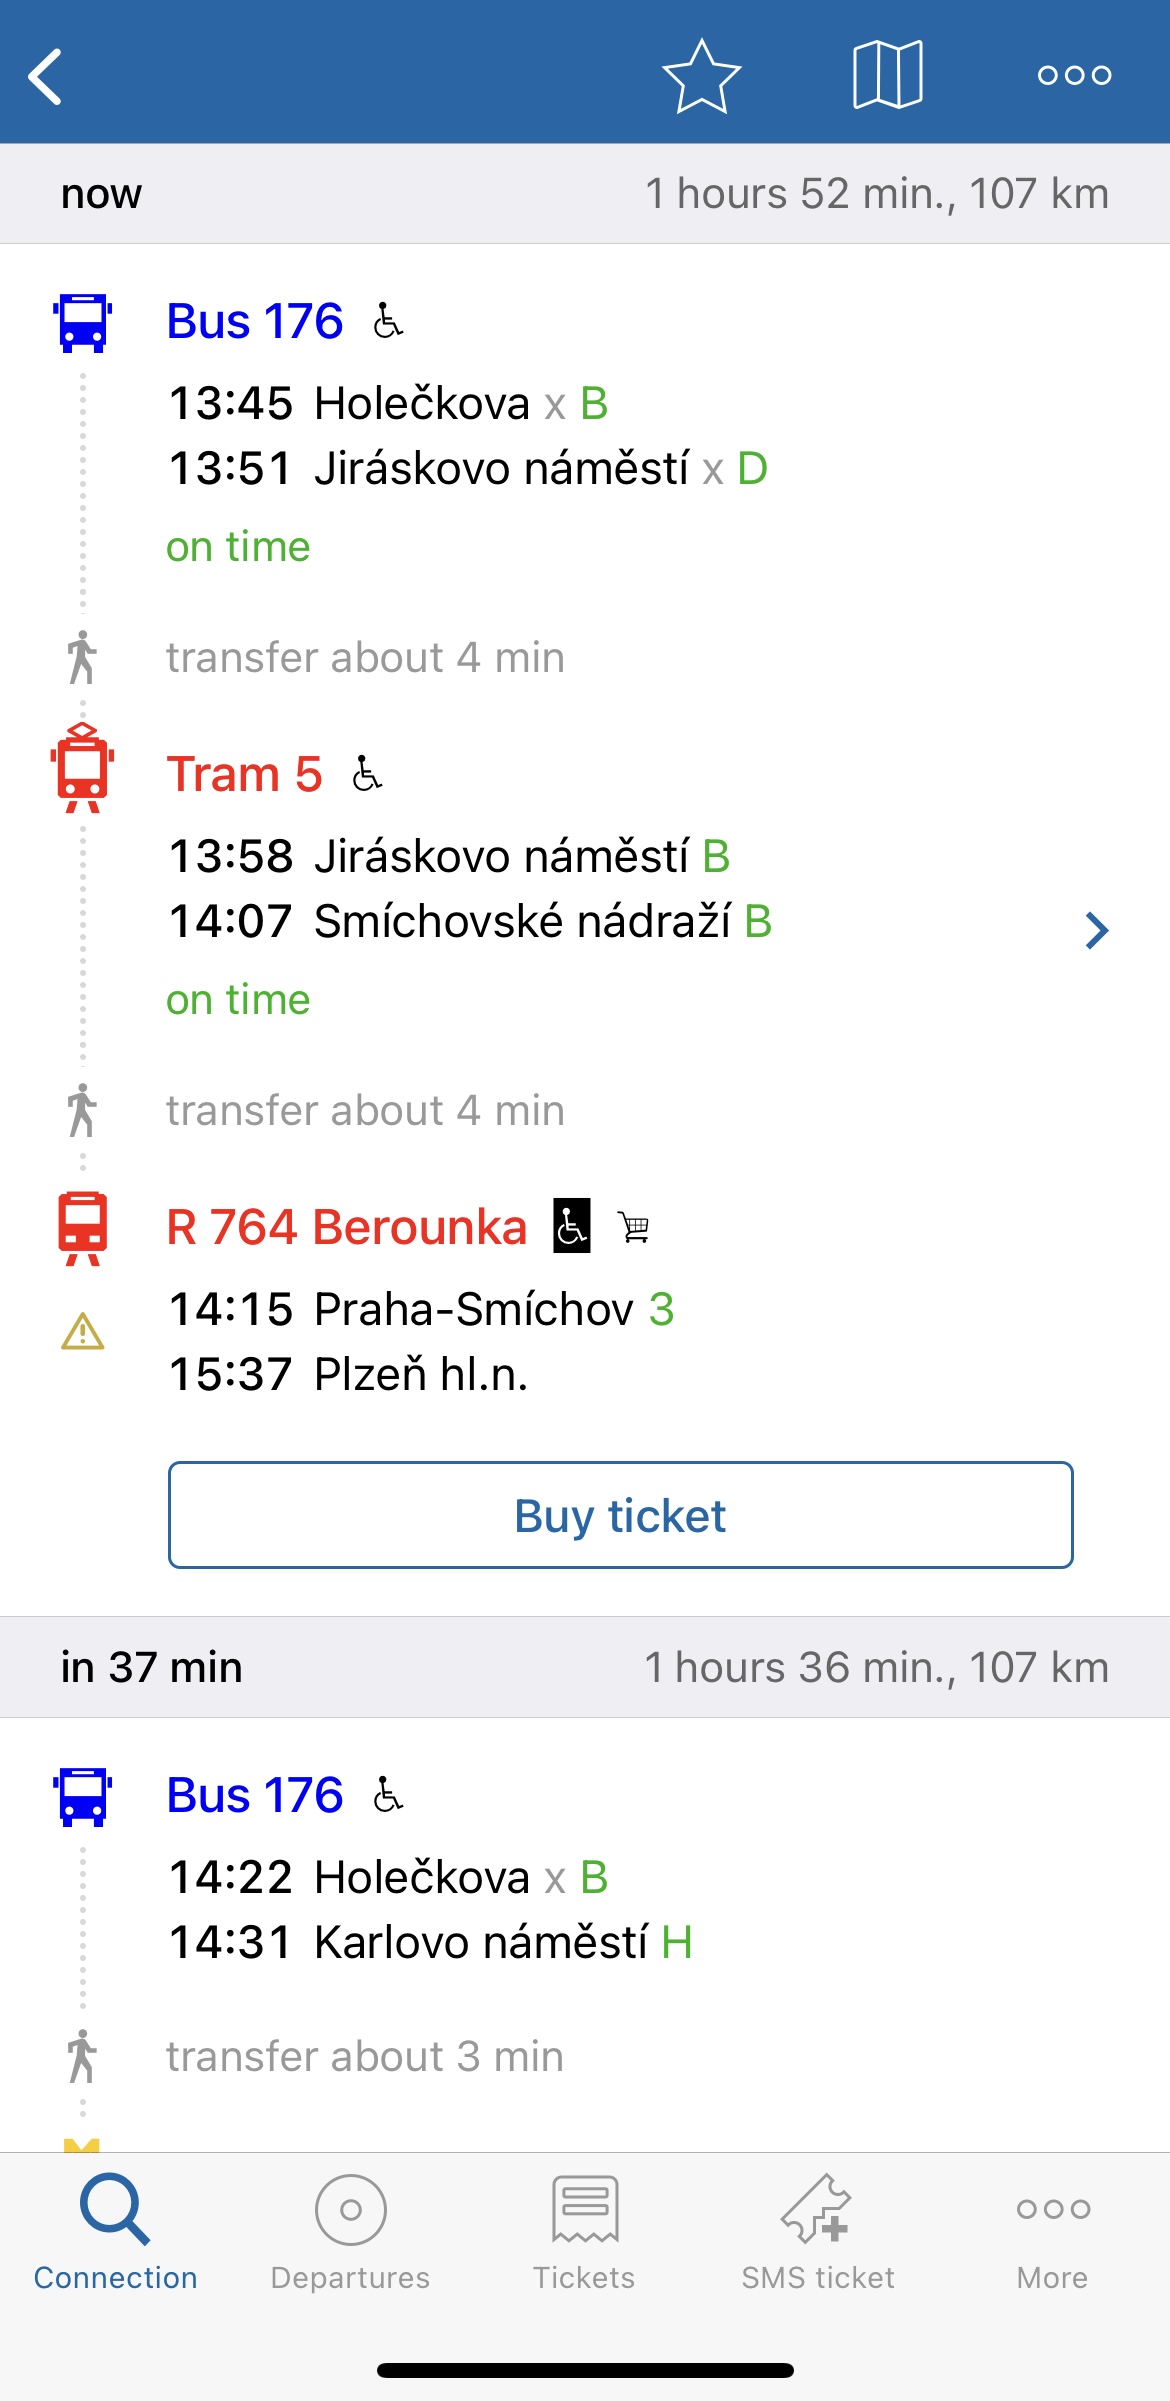Open the map view icon
This screenshot has width=1170, height=2401.
[887, 75]
